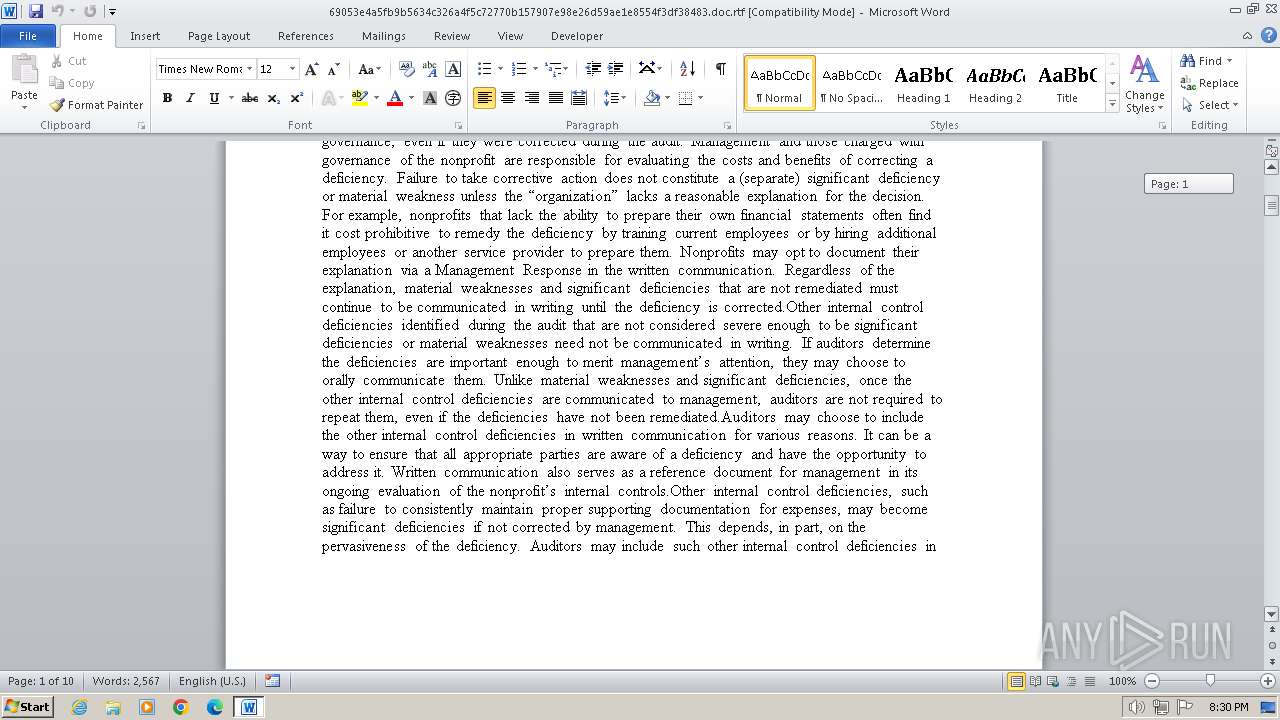Justify the text
This screenshot has width=1280, height=720.
(x=555, y=98)
